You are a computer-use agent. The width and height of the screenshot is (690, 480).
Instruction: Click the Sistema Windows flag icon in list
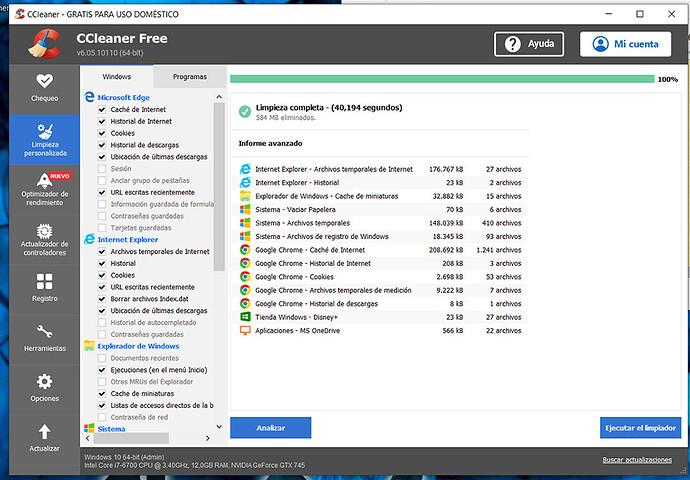coord(89,428)
